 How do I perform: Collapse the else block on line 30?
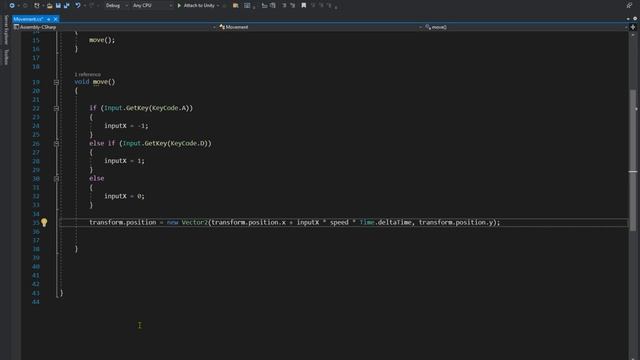pos(56,179)
